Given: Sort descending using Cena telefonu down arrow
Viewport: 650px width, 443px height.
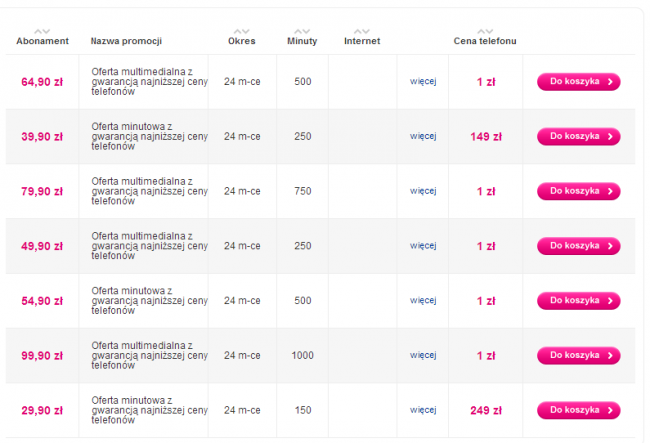Looking at the screenshot, I should tap(489, 31).
